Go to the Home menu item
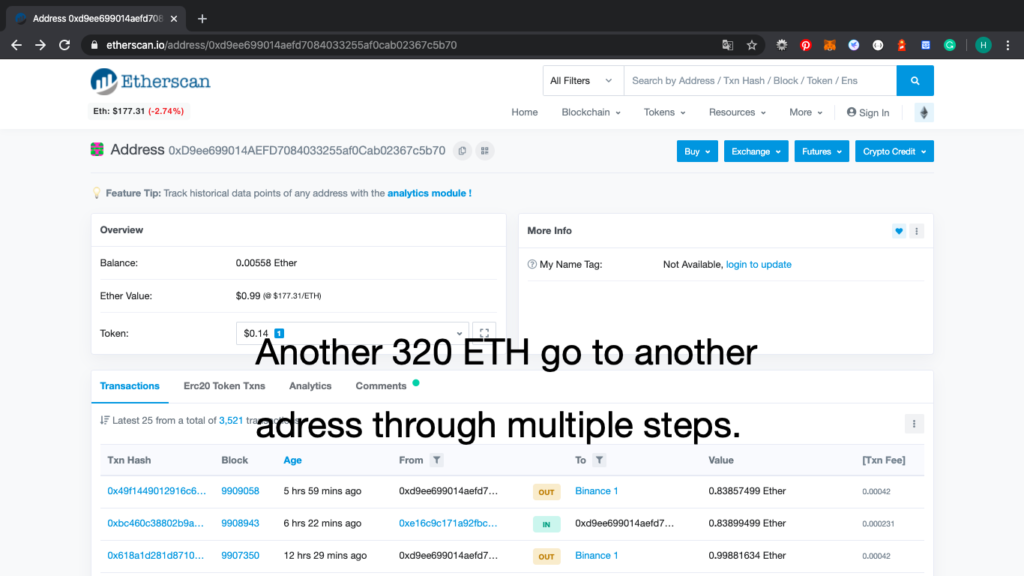 pyautogui.click(x=524, y=112)
